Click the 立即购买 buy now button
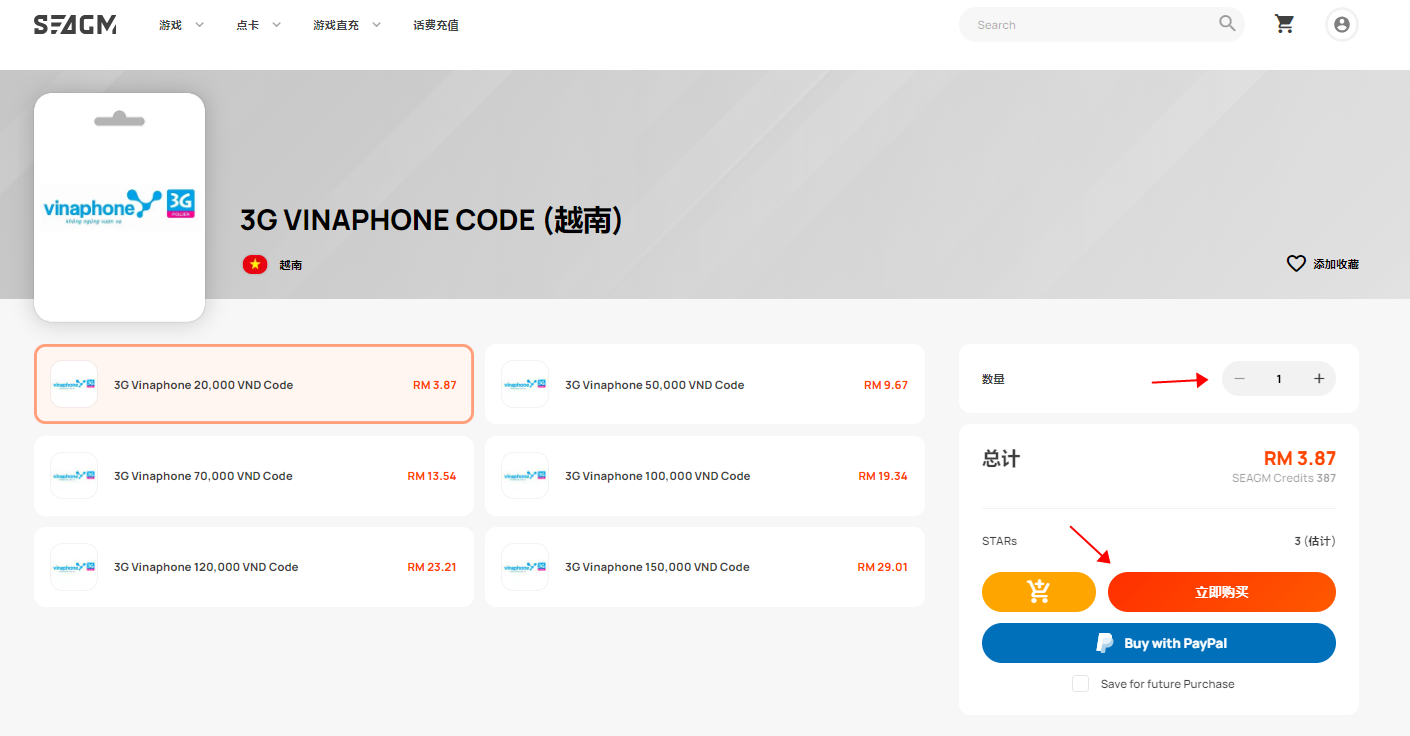1410x736 pixels. click(x=1222, y=592)
